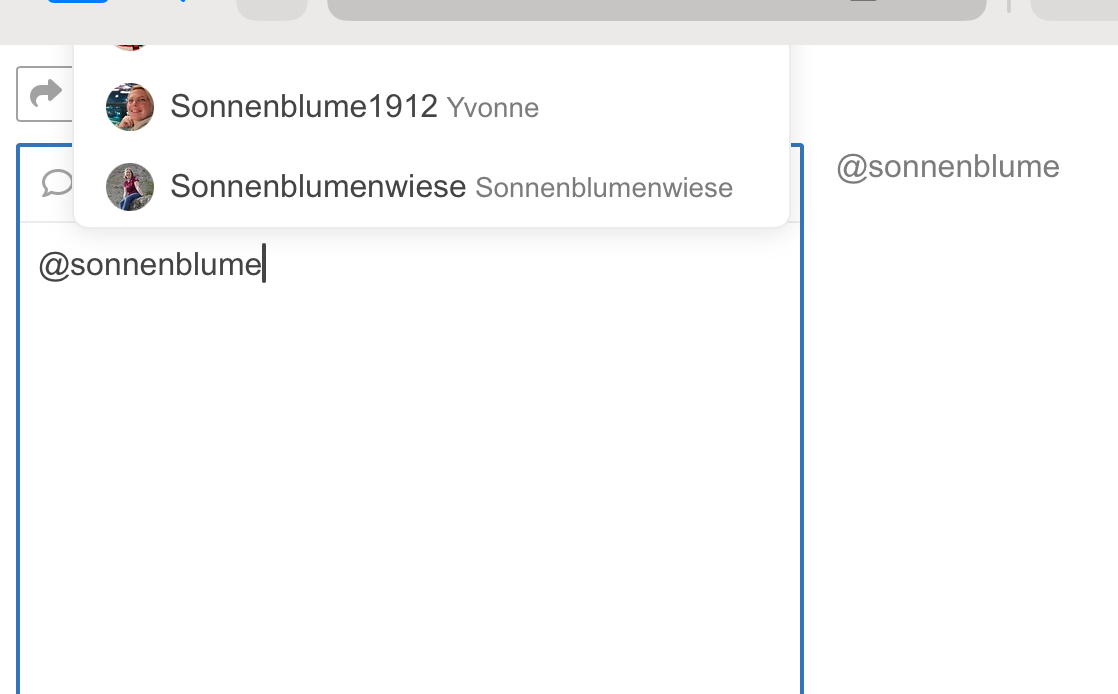The width and height of the screenshot is (1118, 694).
Task: Click the Sonnenblumenwiese profile avatar
Action: click(x=130, y=187)
